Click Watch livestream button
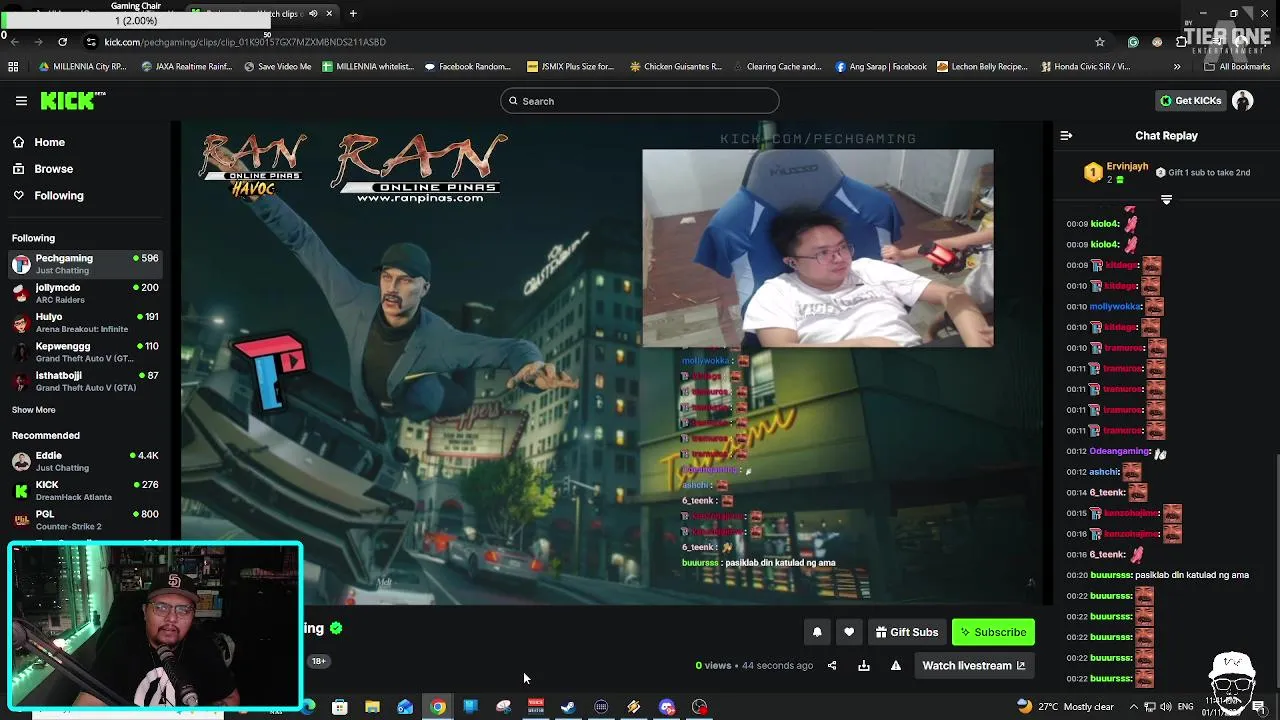 [x=973, y=666]
